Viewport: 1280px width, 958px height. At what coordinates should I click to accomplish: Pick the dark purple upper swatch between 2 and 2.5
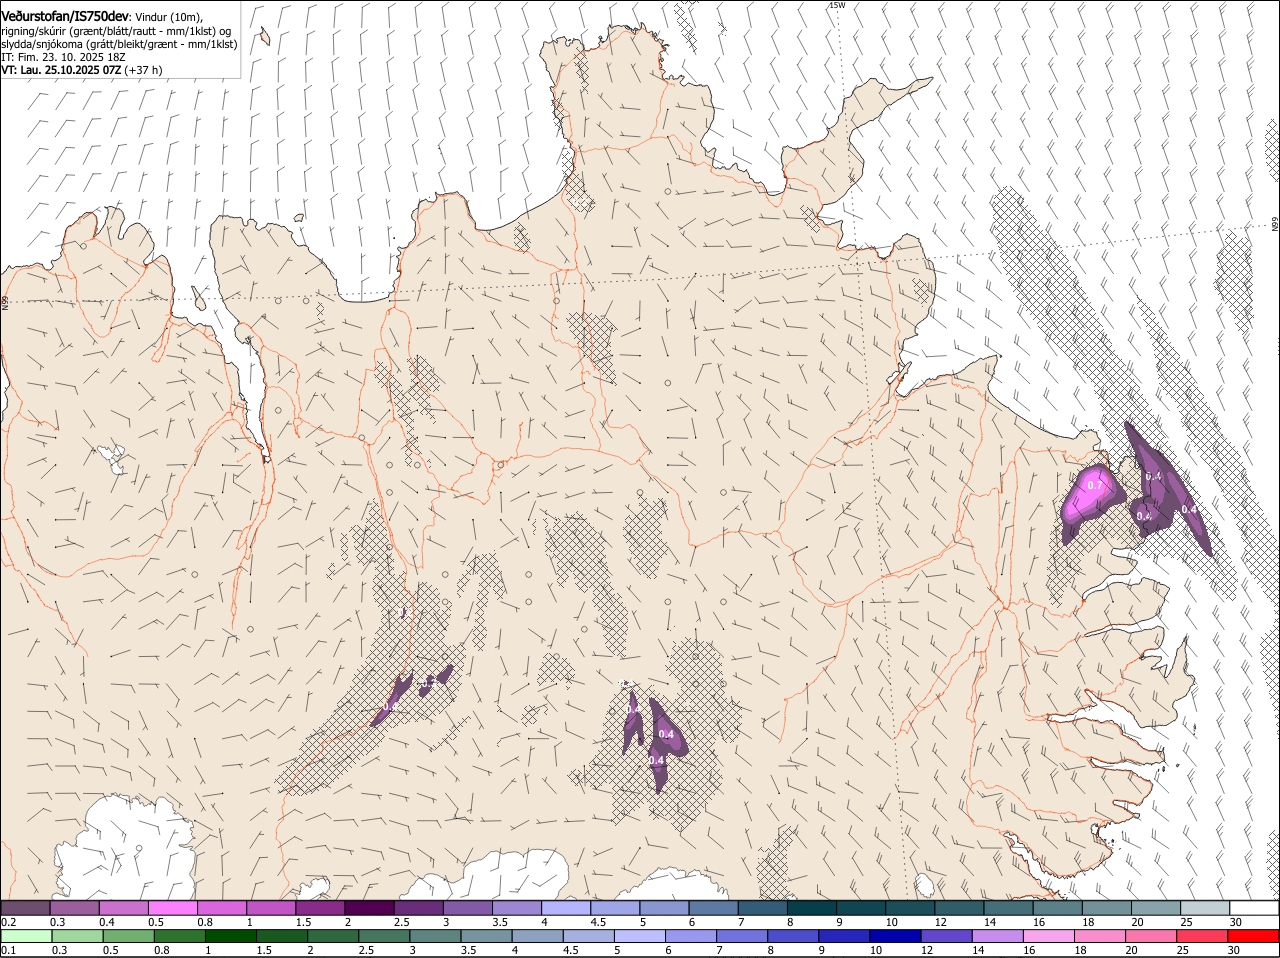(x=369, y=907)
